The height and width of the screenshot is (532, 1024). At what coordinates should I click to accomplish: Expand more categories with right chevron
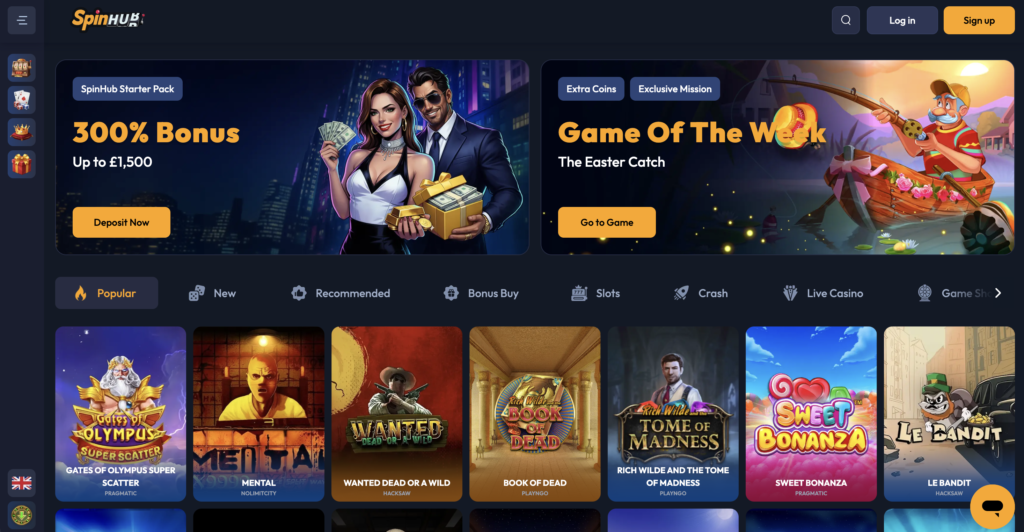[998, 293]
